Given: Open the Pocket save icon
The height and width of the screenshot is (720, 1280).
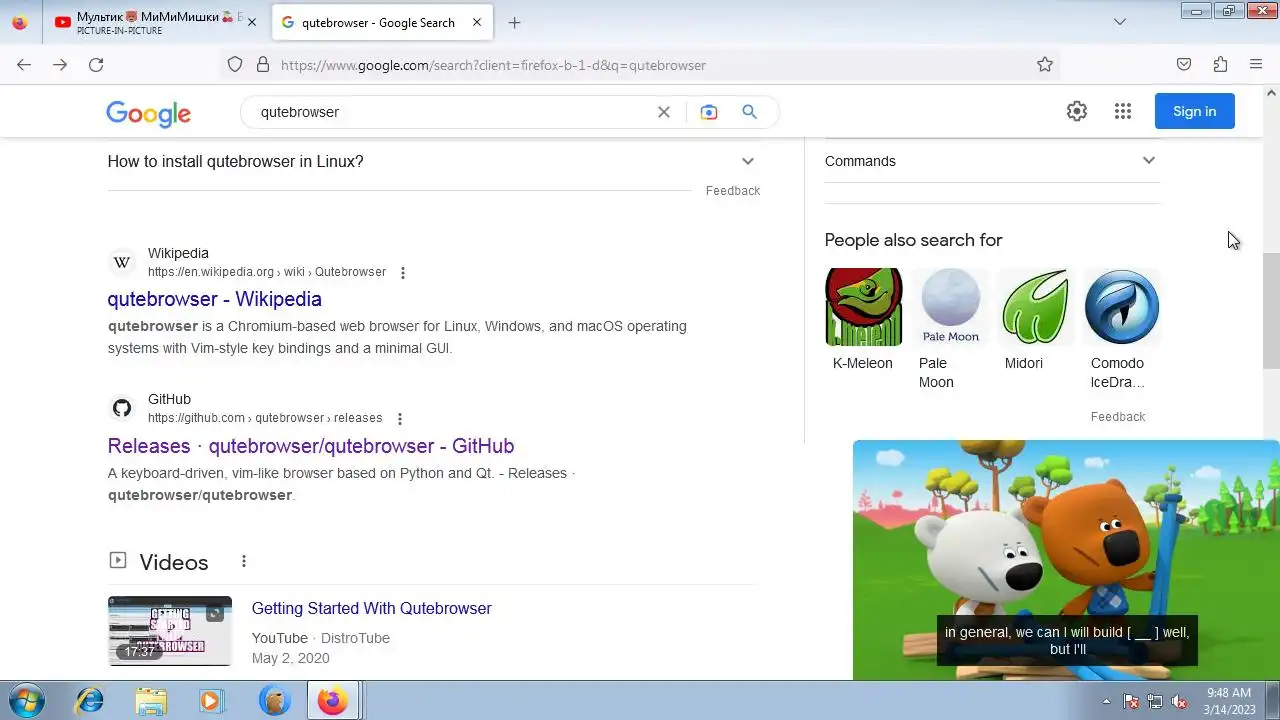Looking at the screenshot, I should tap(1184, 64).
